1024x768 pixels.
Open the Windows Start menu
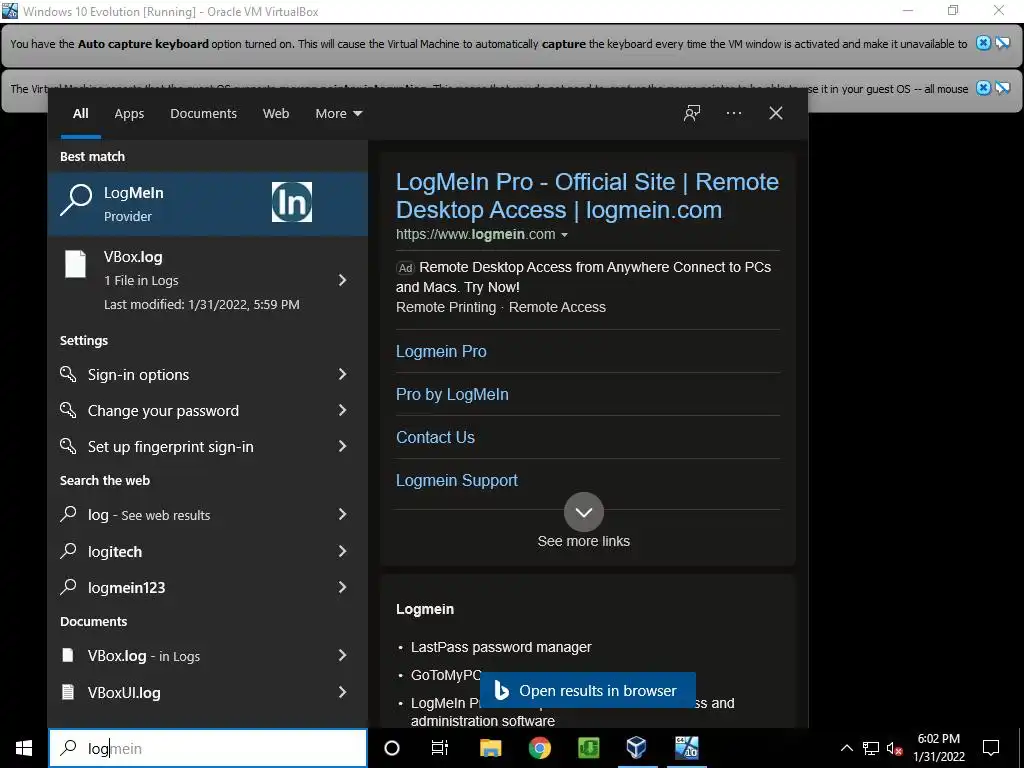[x=24, y=748]
